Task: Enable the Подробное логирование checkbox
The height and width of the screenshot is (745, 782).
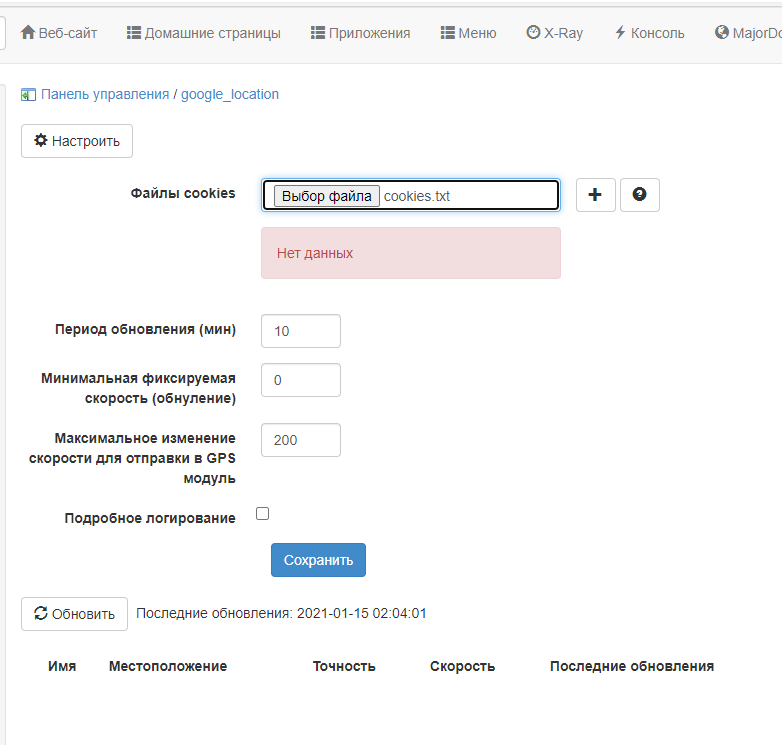Action: (x=262, y=514)
